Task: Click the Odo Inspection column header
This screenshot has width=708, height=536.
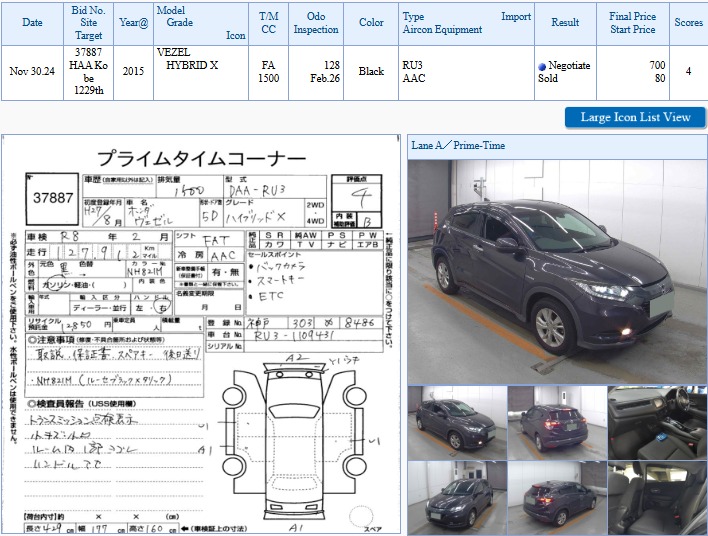Action: point(316,23)
